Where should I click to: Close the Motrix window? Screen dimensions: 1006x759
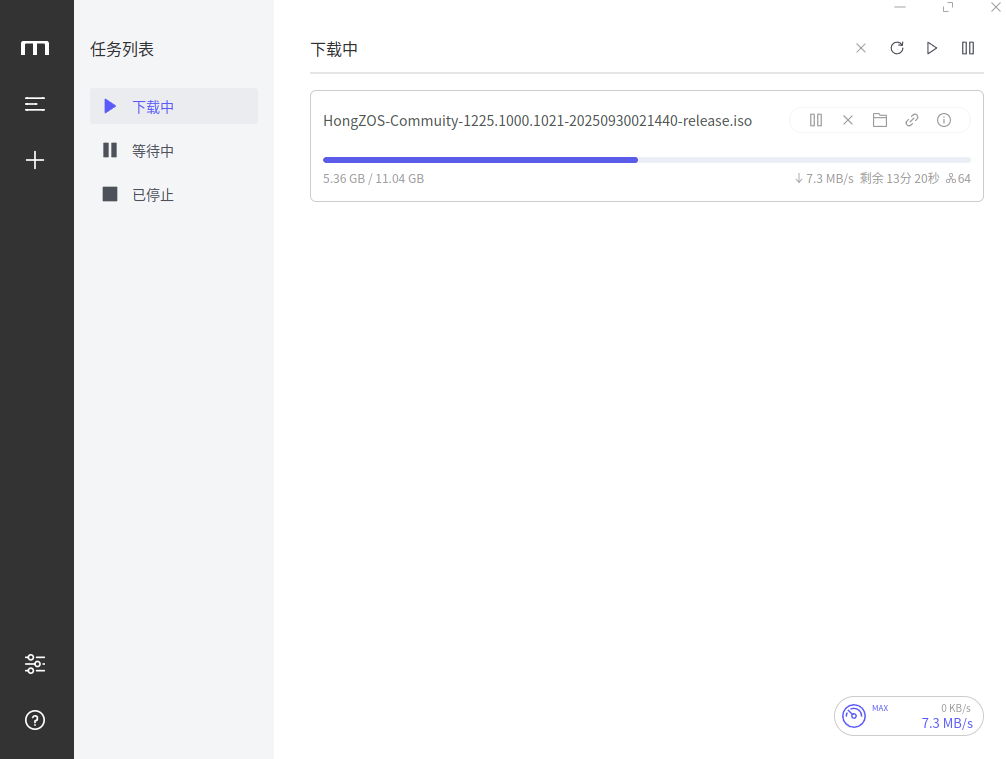[x=996, y=7]
